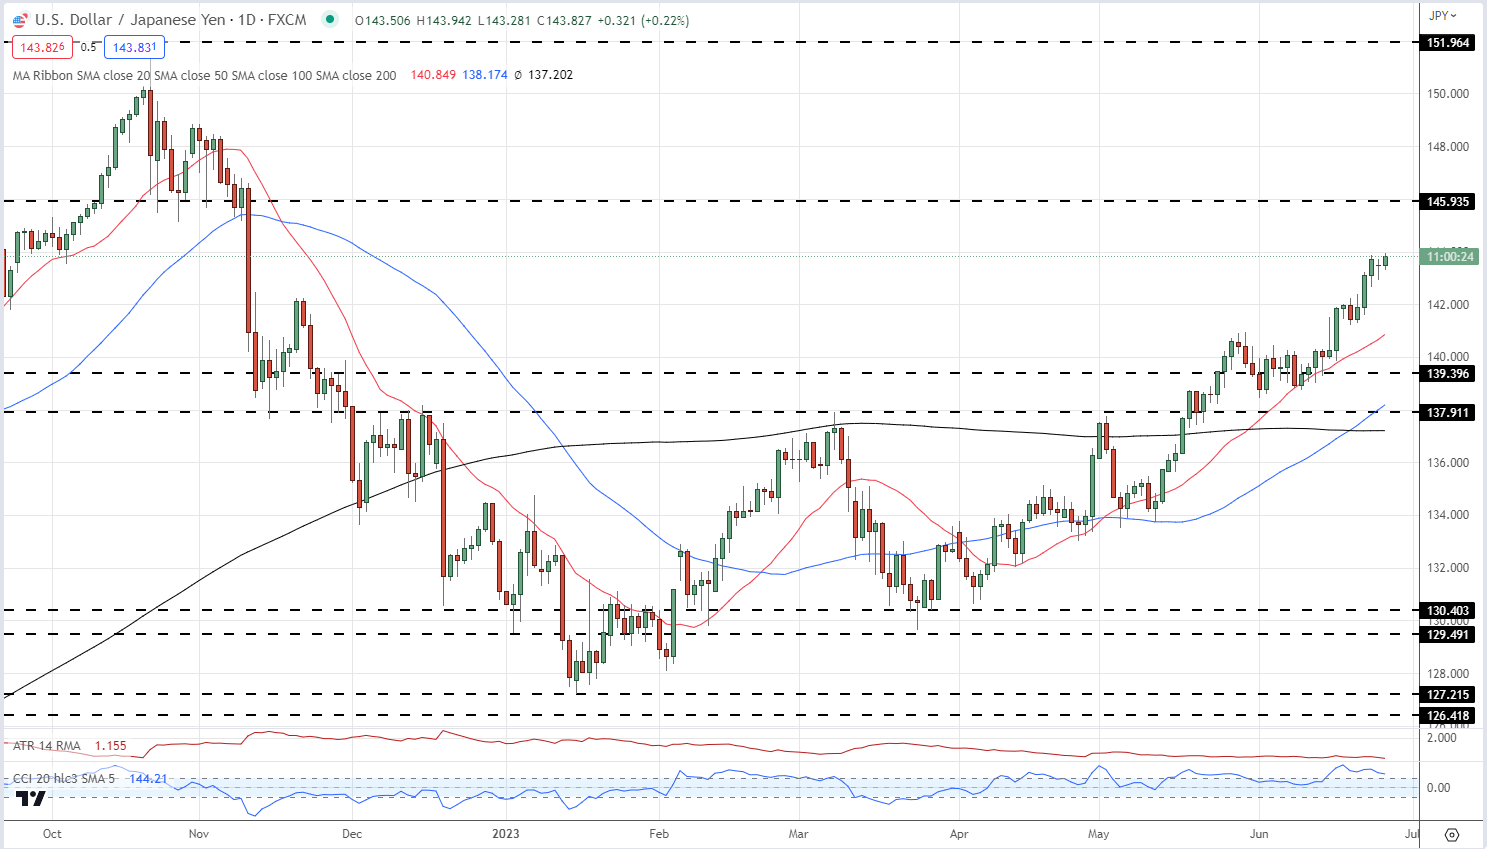1487x849 pixels.
Task: Click the TradingView logo
Action: tap(31, 798)
